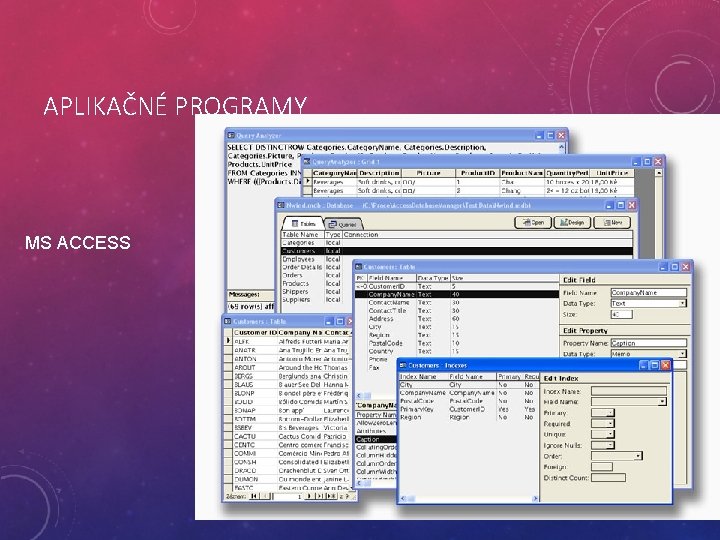Click the ALFKI row selector arrow
Screen dimensions: 720x540
pyautogui.click(x=228, y=341)
